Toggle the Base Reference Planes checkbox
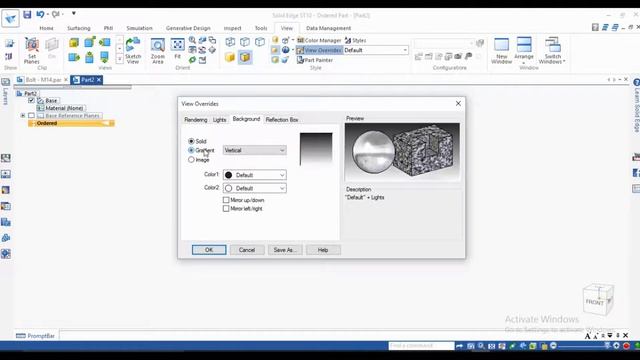640x360 pixels. pos(31,116)
